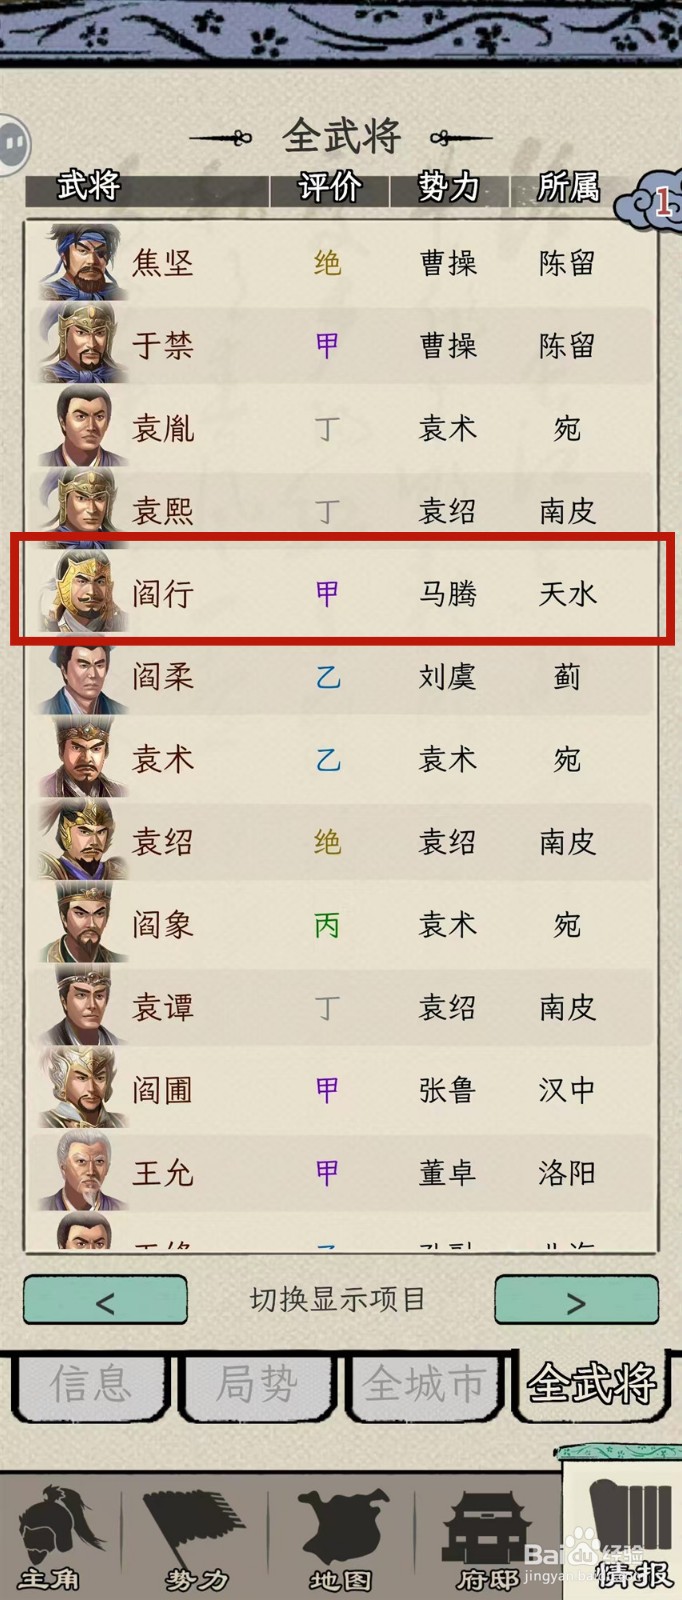Go to the next display item with right arrow
The image size is (682, 1600).
(x=576, y=1301)
